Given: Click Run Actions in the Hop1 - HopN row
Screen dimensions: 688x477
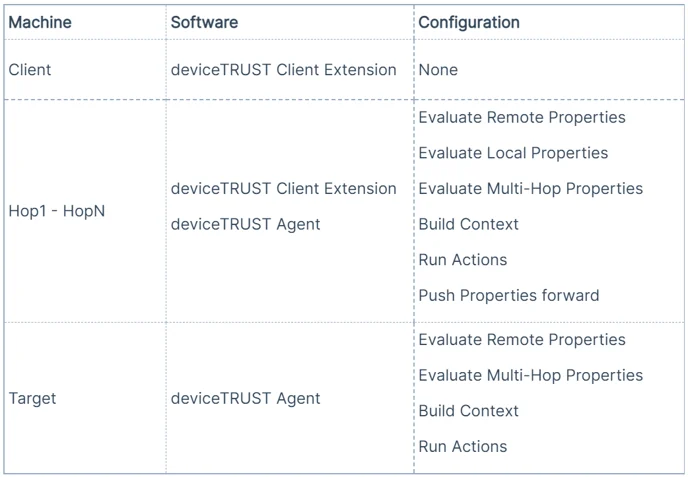Looking at the screenshot, I should point(462,260).
